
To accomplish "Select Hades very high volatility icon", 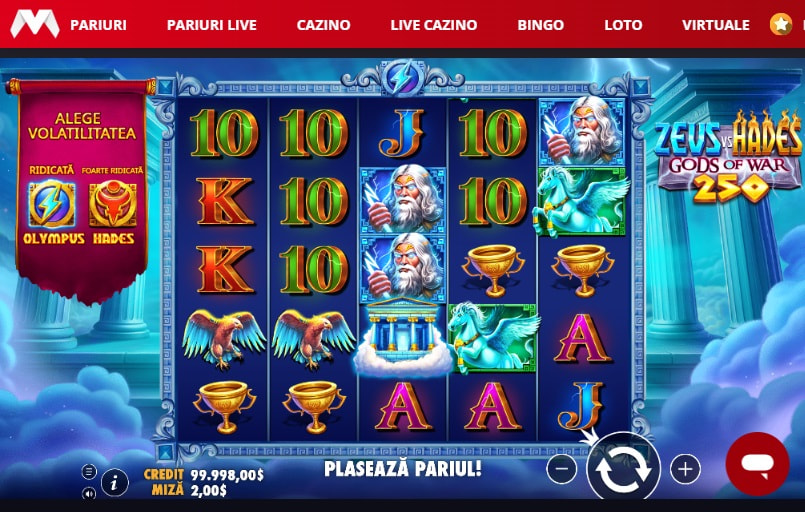I will (x=113, y=204).
